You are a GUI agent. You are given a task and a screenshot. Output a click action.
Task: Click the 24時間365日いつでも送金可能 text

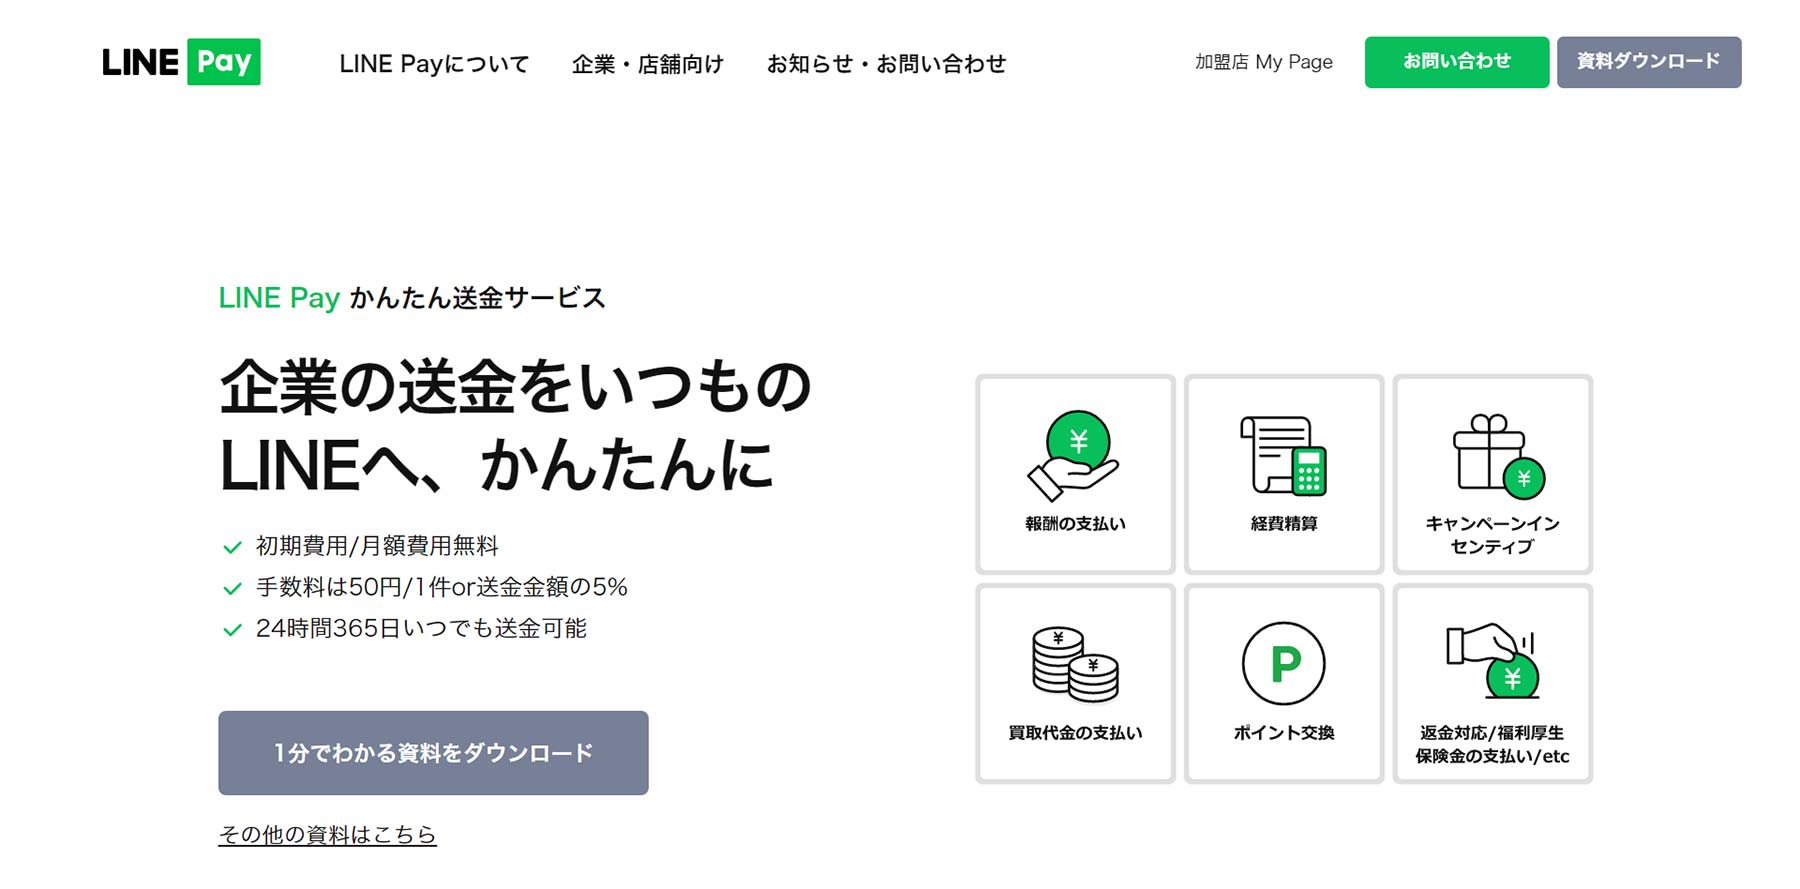click(x=421, y=629)
